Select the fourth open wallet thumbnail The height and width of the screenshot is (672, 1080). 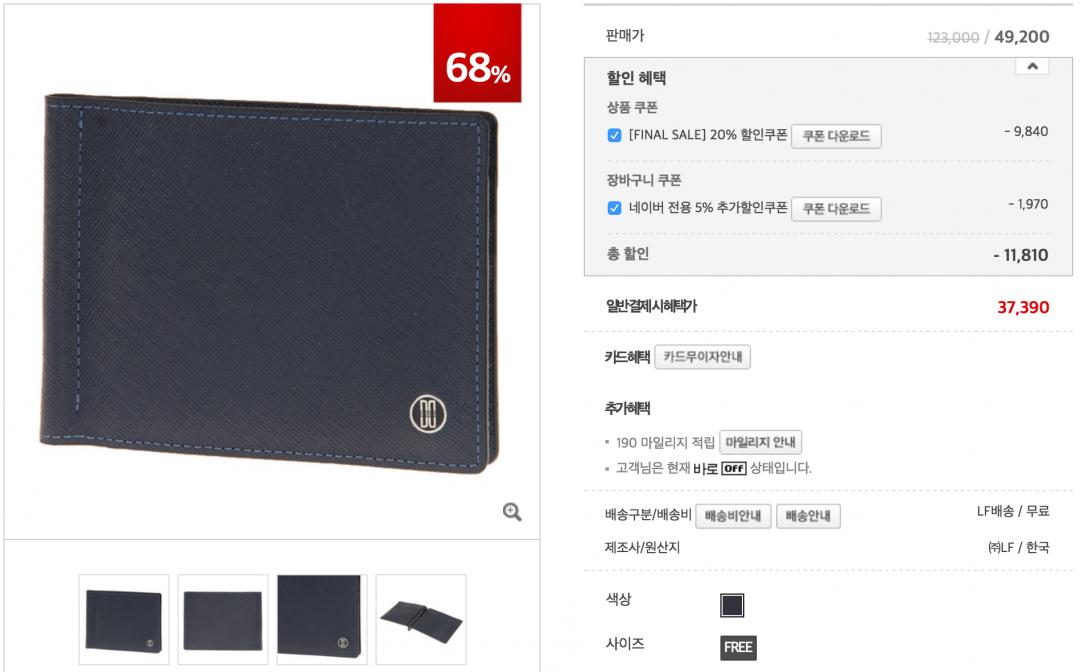[421, 620]
